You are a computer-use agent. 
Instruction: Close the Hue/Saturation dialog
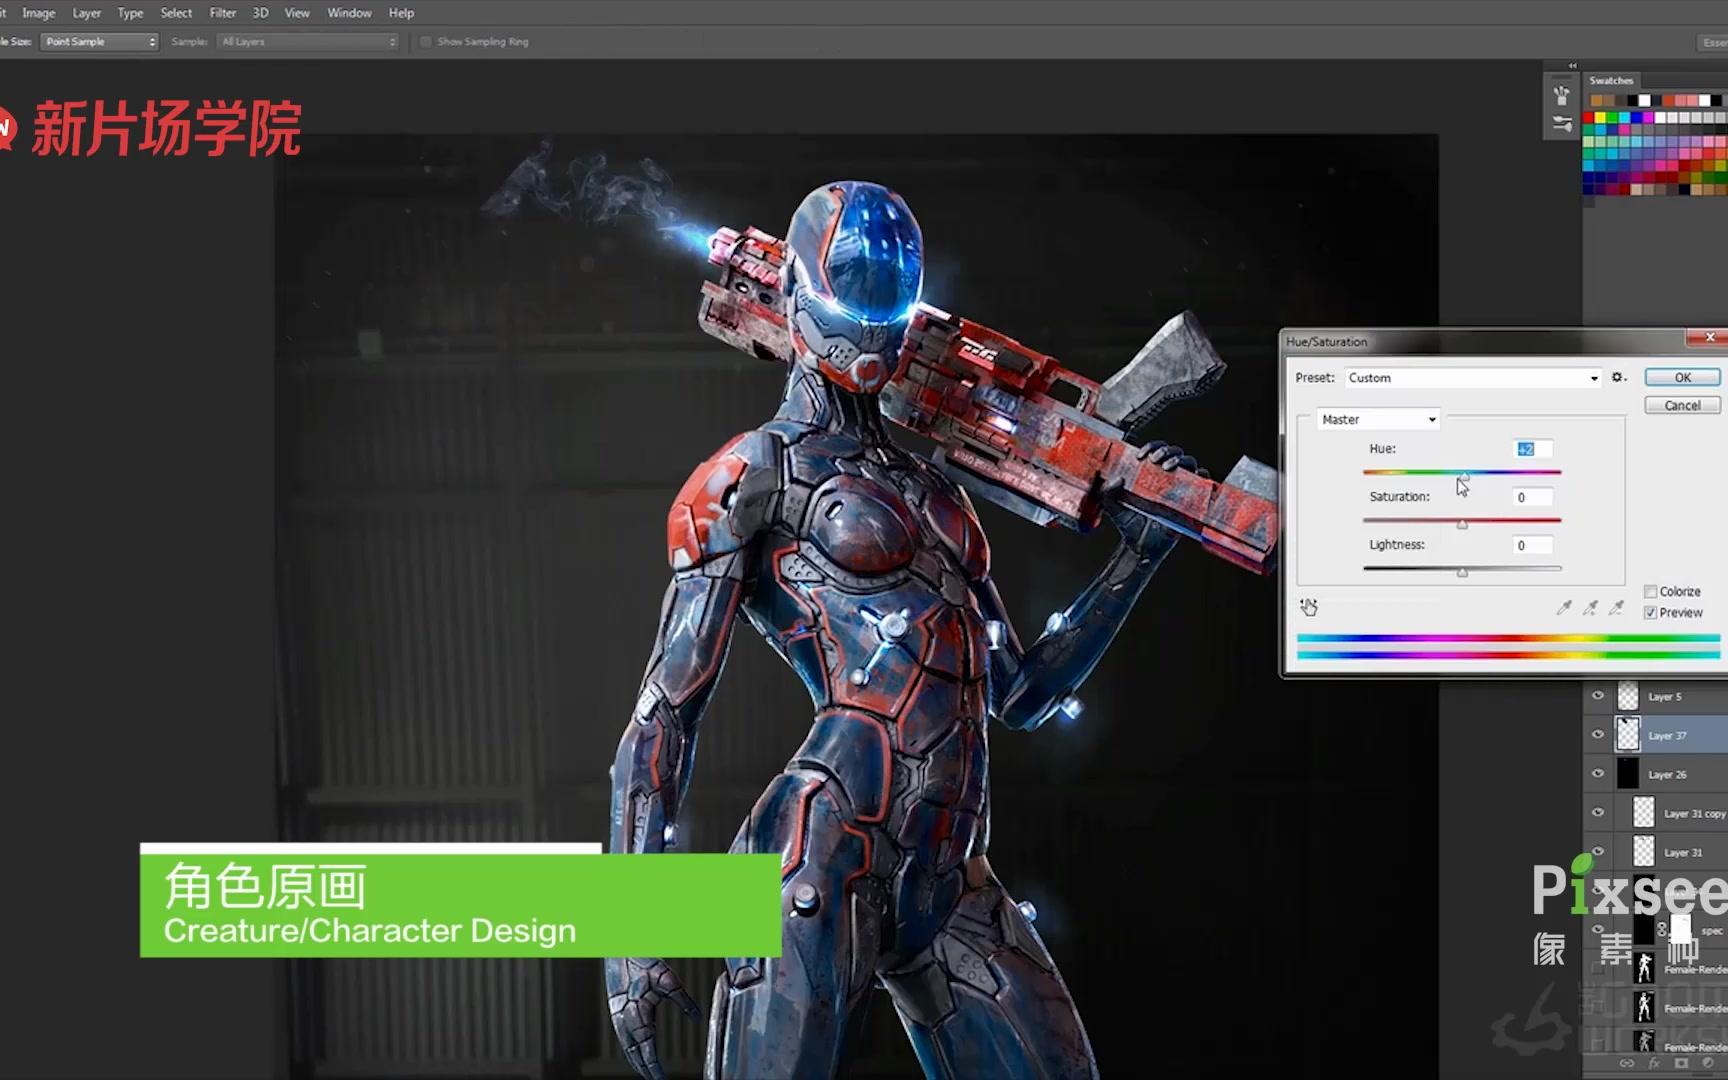point(1709,337)
